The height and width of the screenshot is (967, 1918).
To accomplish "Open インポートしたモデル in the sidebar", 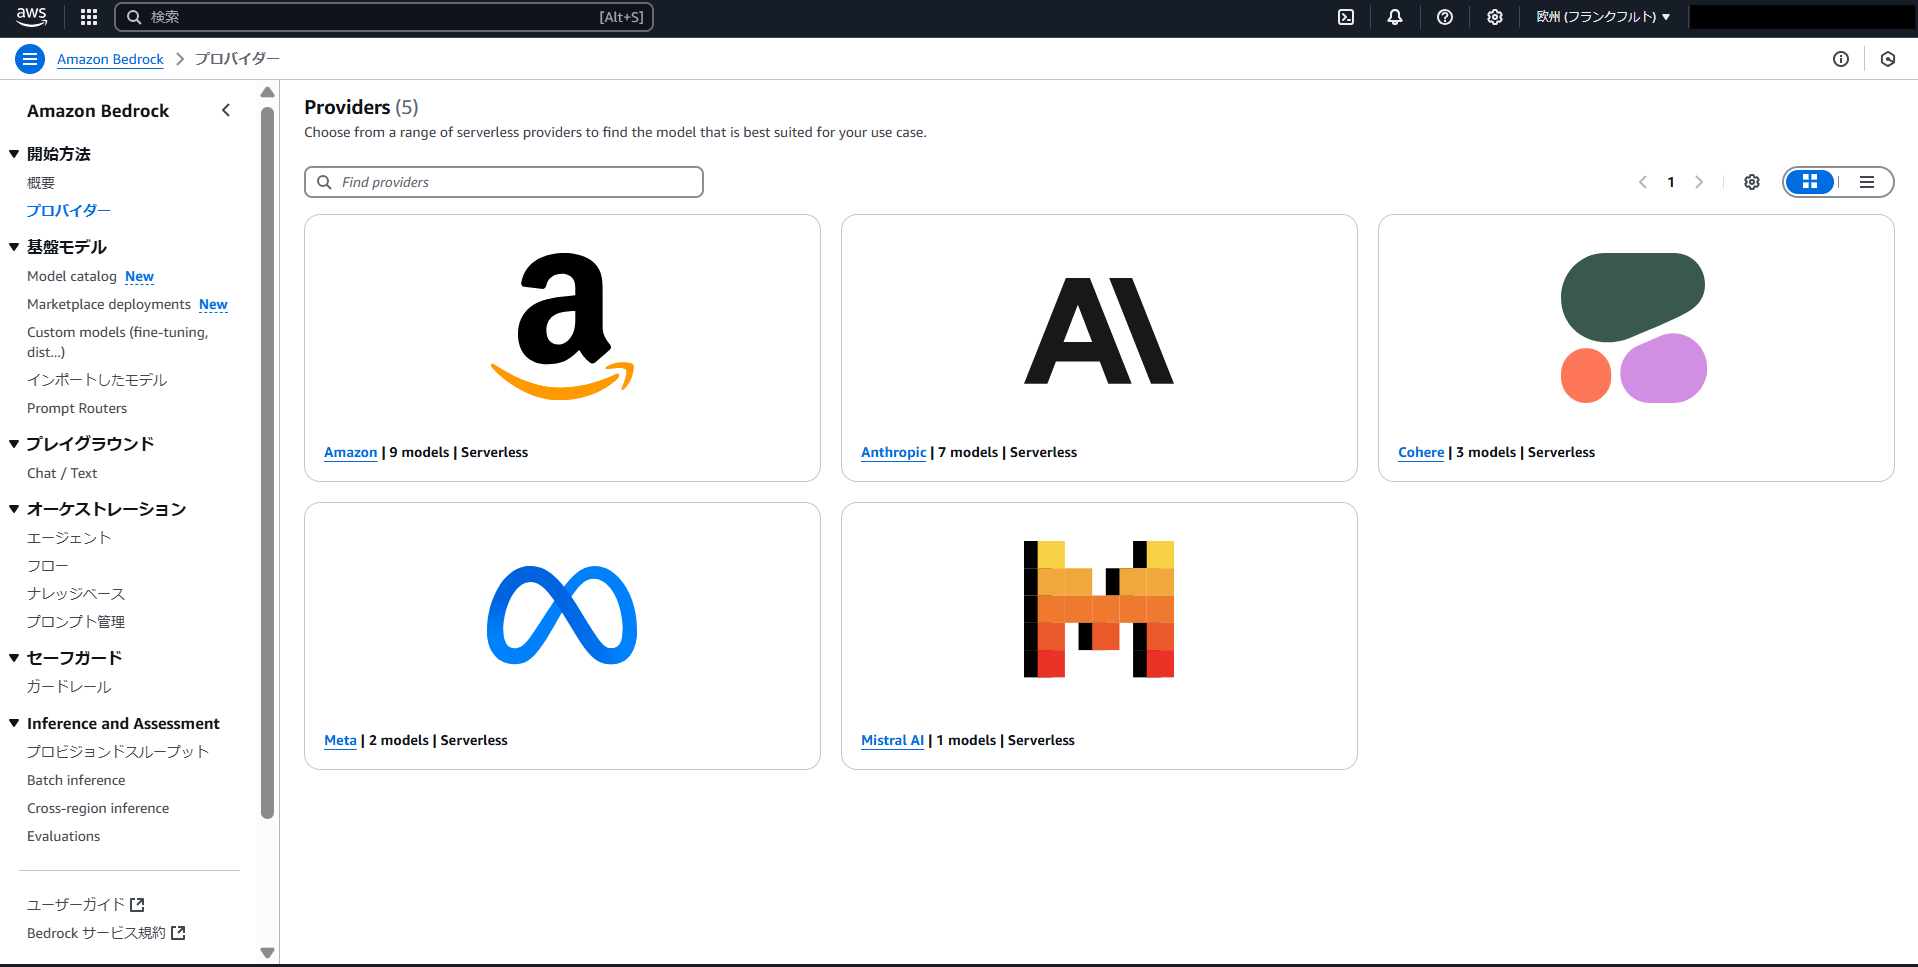I will [x=97, y=380].
